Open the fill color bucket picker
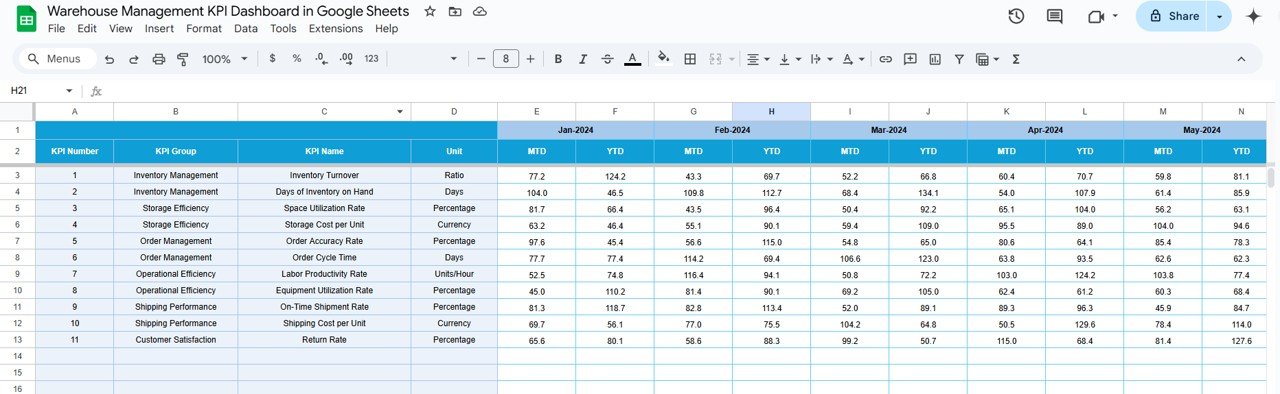1280x394 pixels. [663, 59]
